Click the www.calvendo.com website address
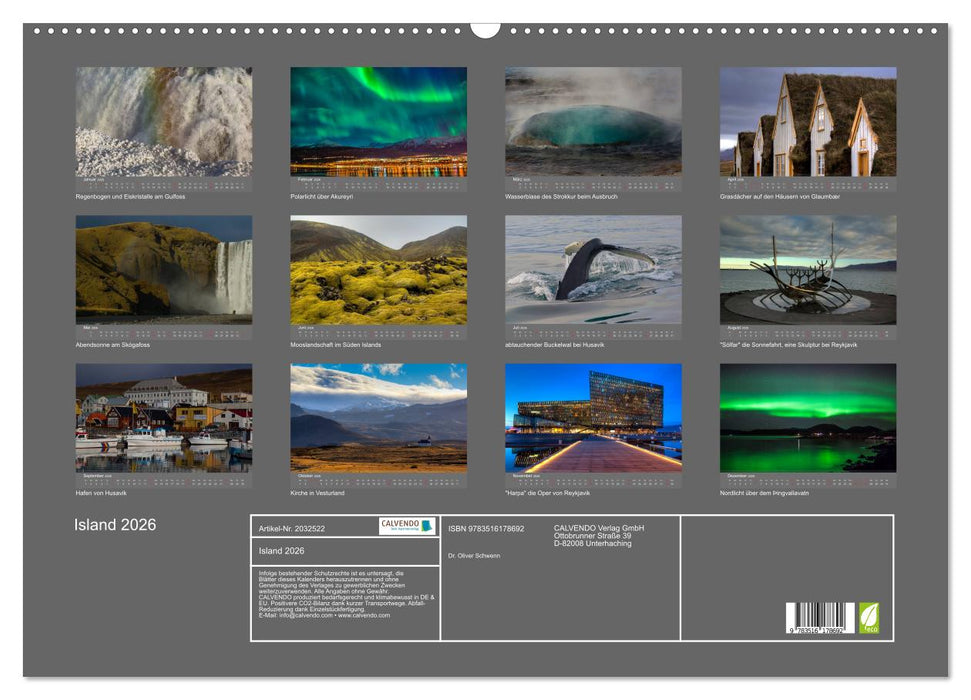The width and height of the screenshot is (971, 700). 364,615
